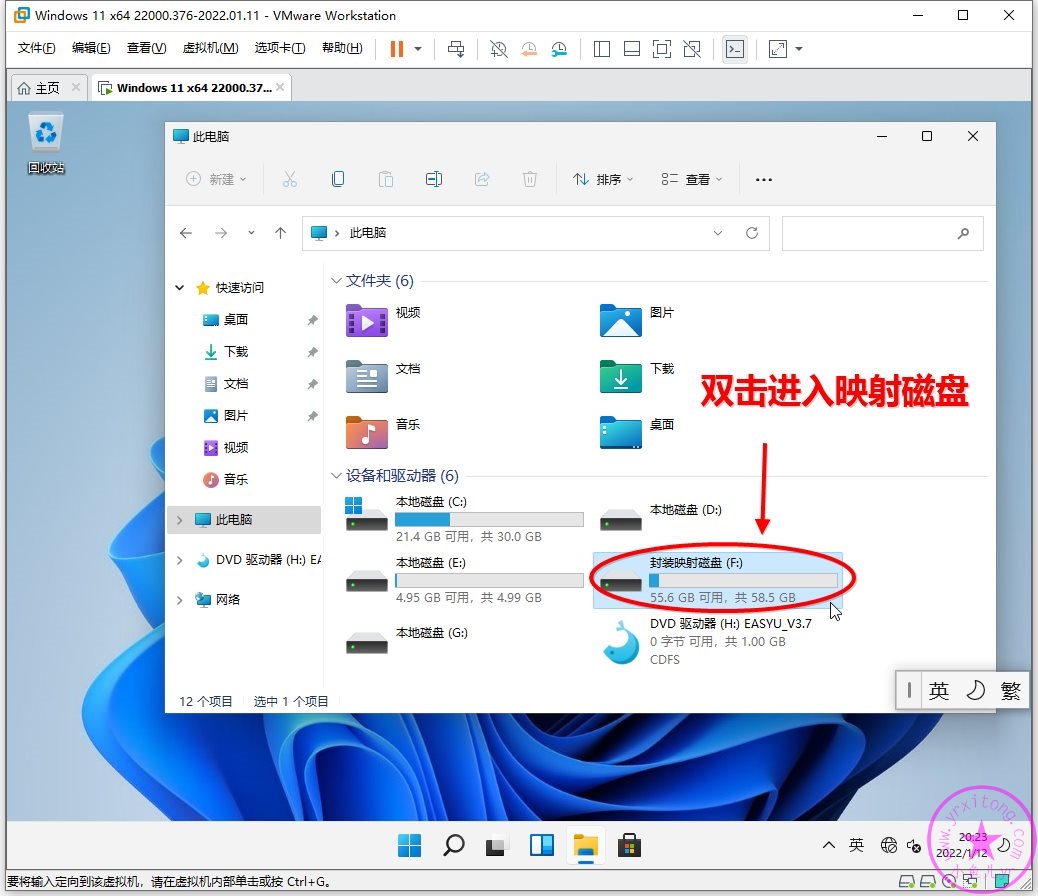Click the Unity mode icon in VMware toolbar
The width and height of the screenshot is (1038, 896).
692,49
